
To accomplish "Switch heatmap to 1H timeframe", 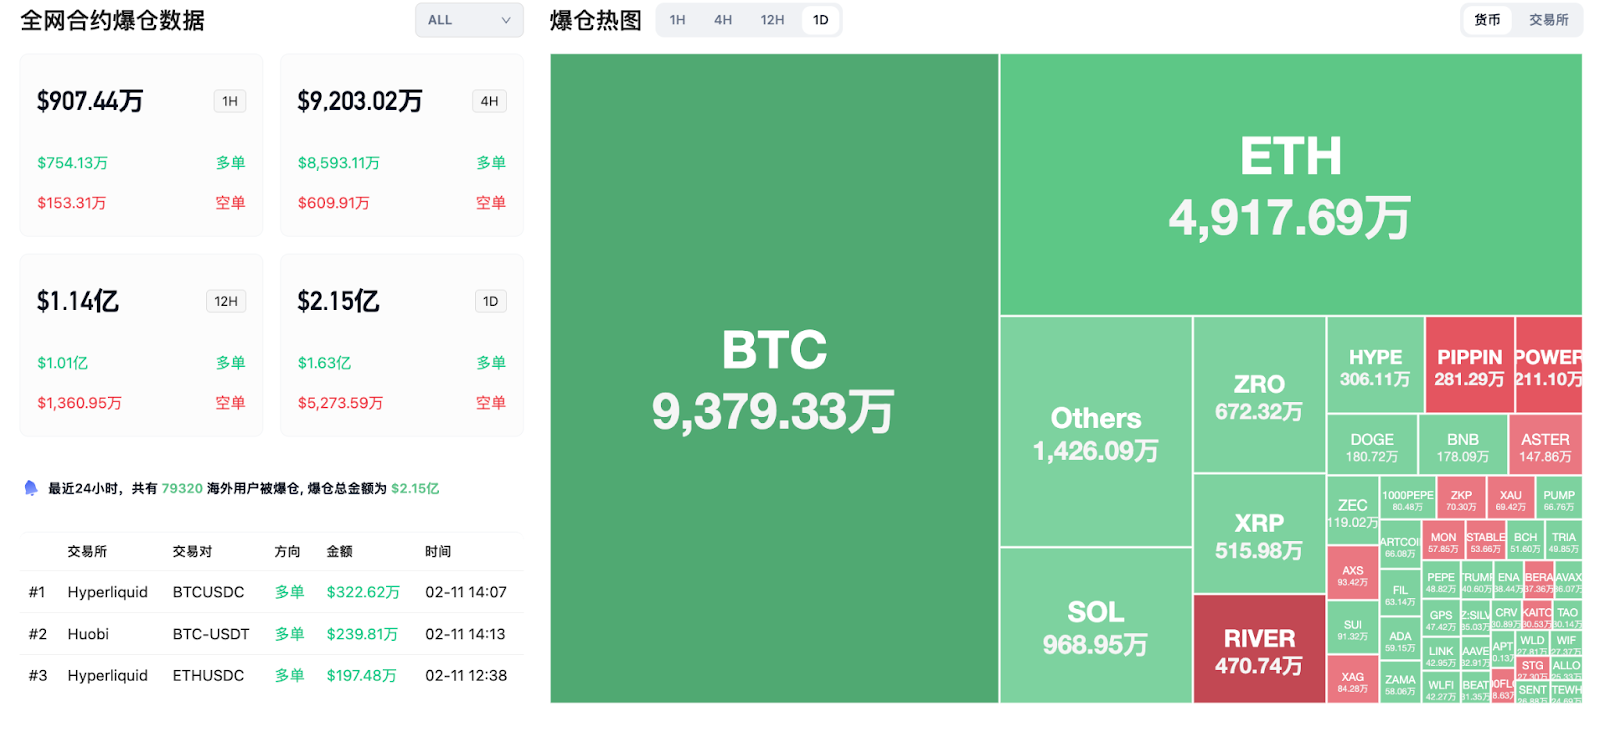I will click(x=677, y=20).
